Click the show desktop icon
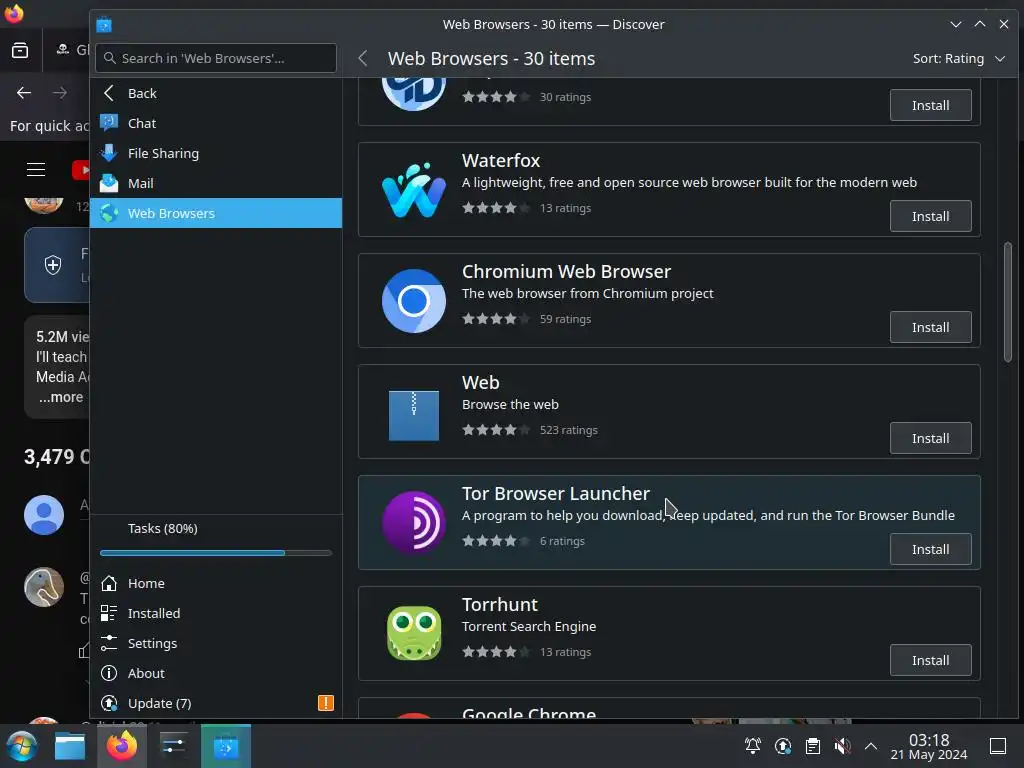Screen dimensions: 1024x768 click(x=998, y=746)
